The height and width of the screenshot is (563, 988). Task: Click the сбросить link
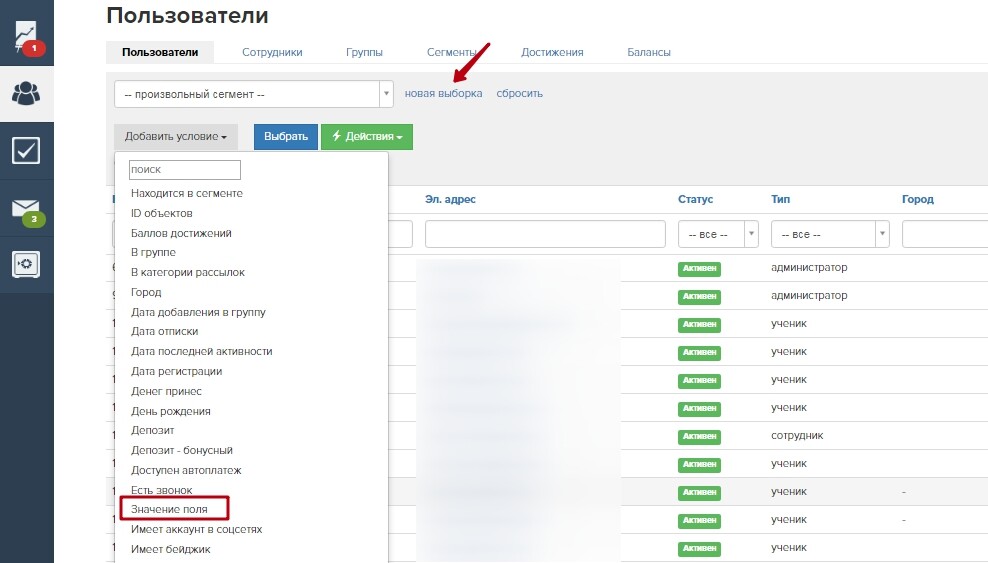point(519,93)
